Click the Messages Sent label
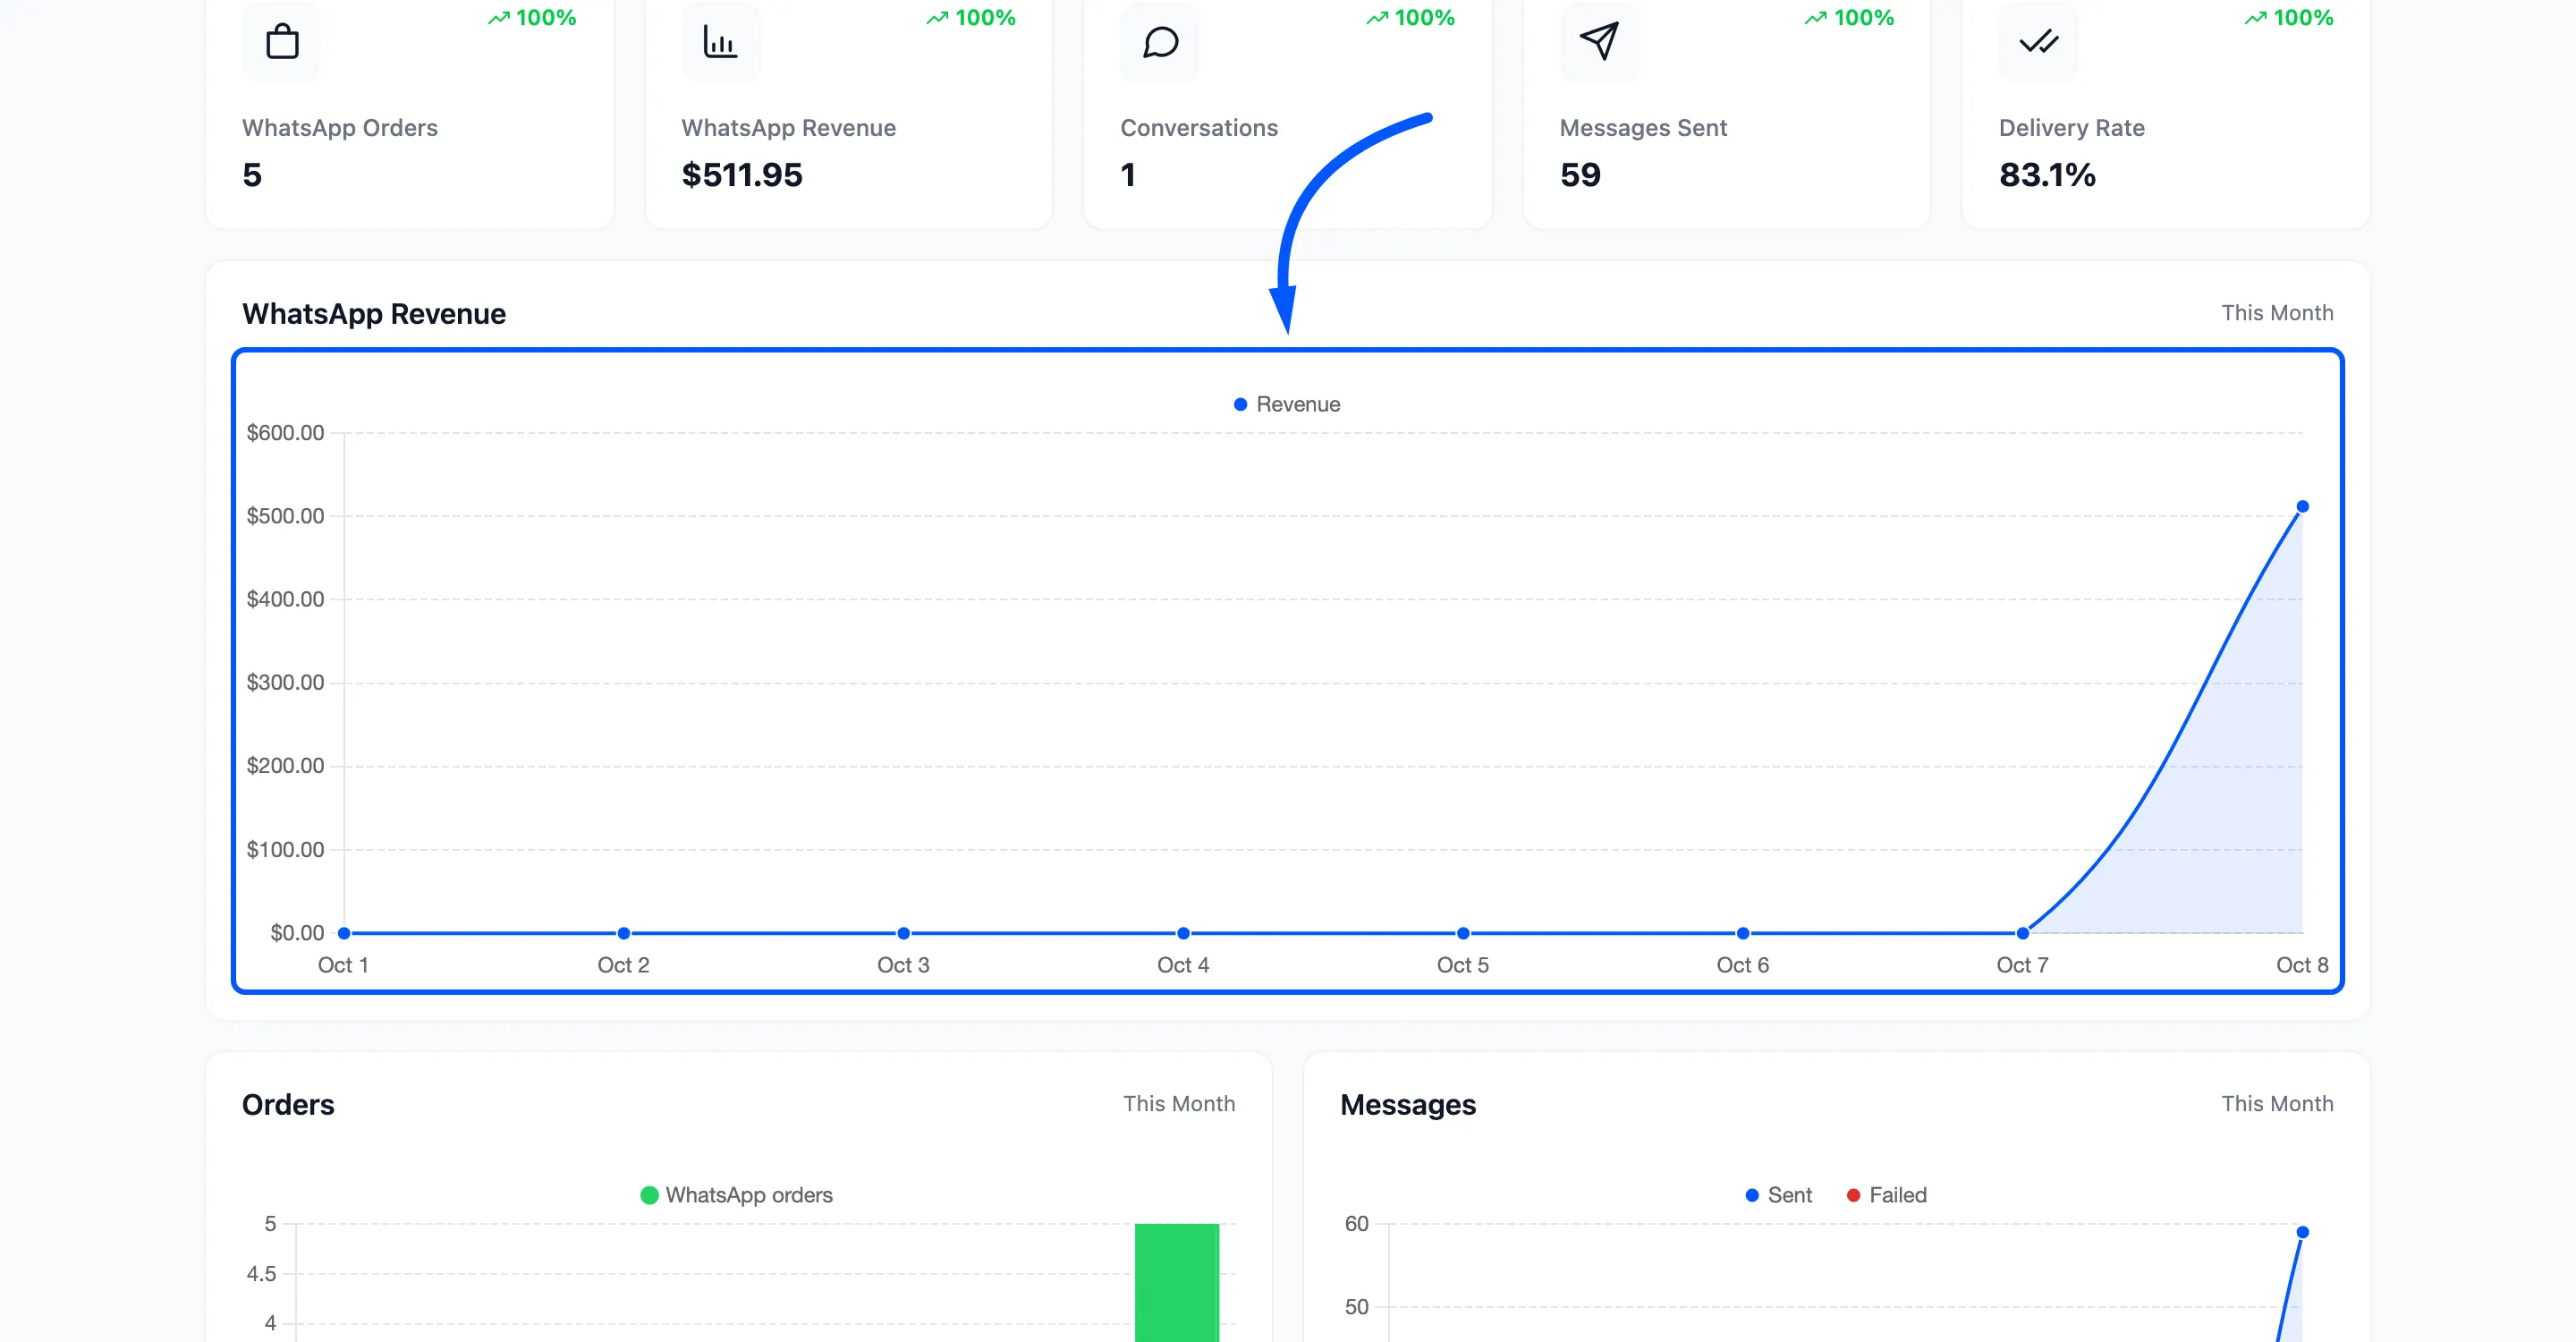Image resolution: width=2576 pixels, height=1342 pixels. tap(1643, 128)
